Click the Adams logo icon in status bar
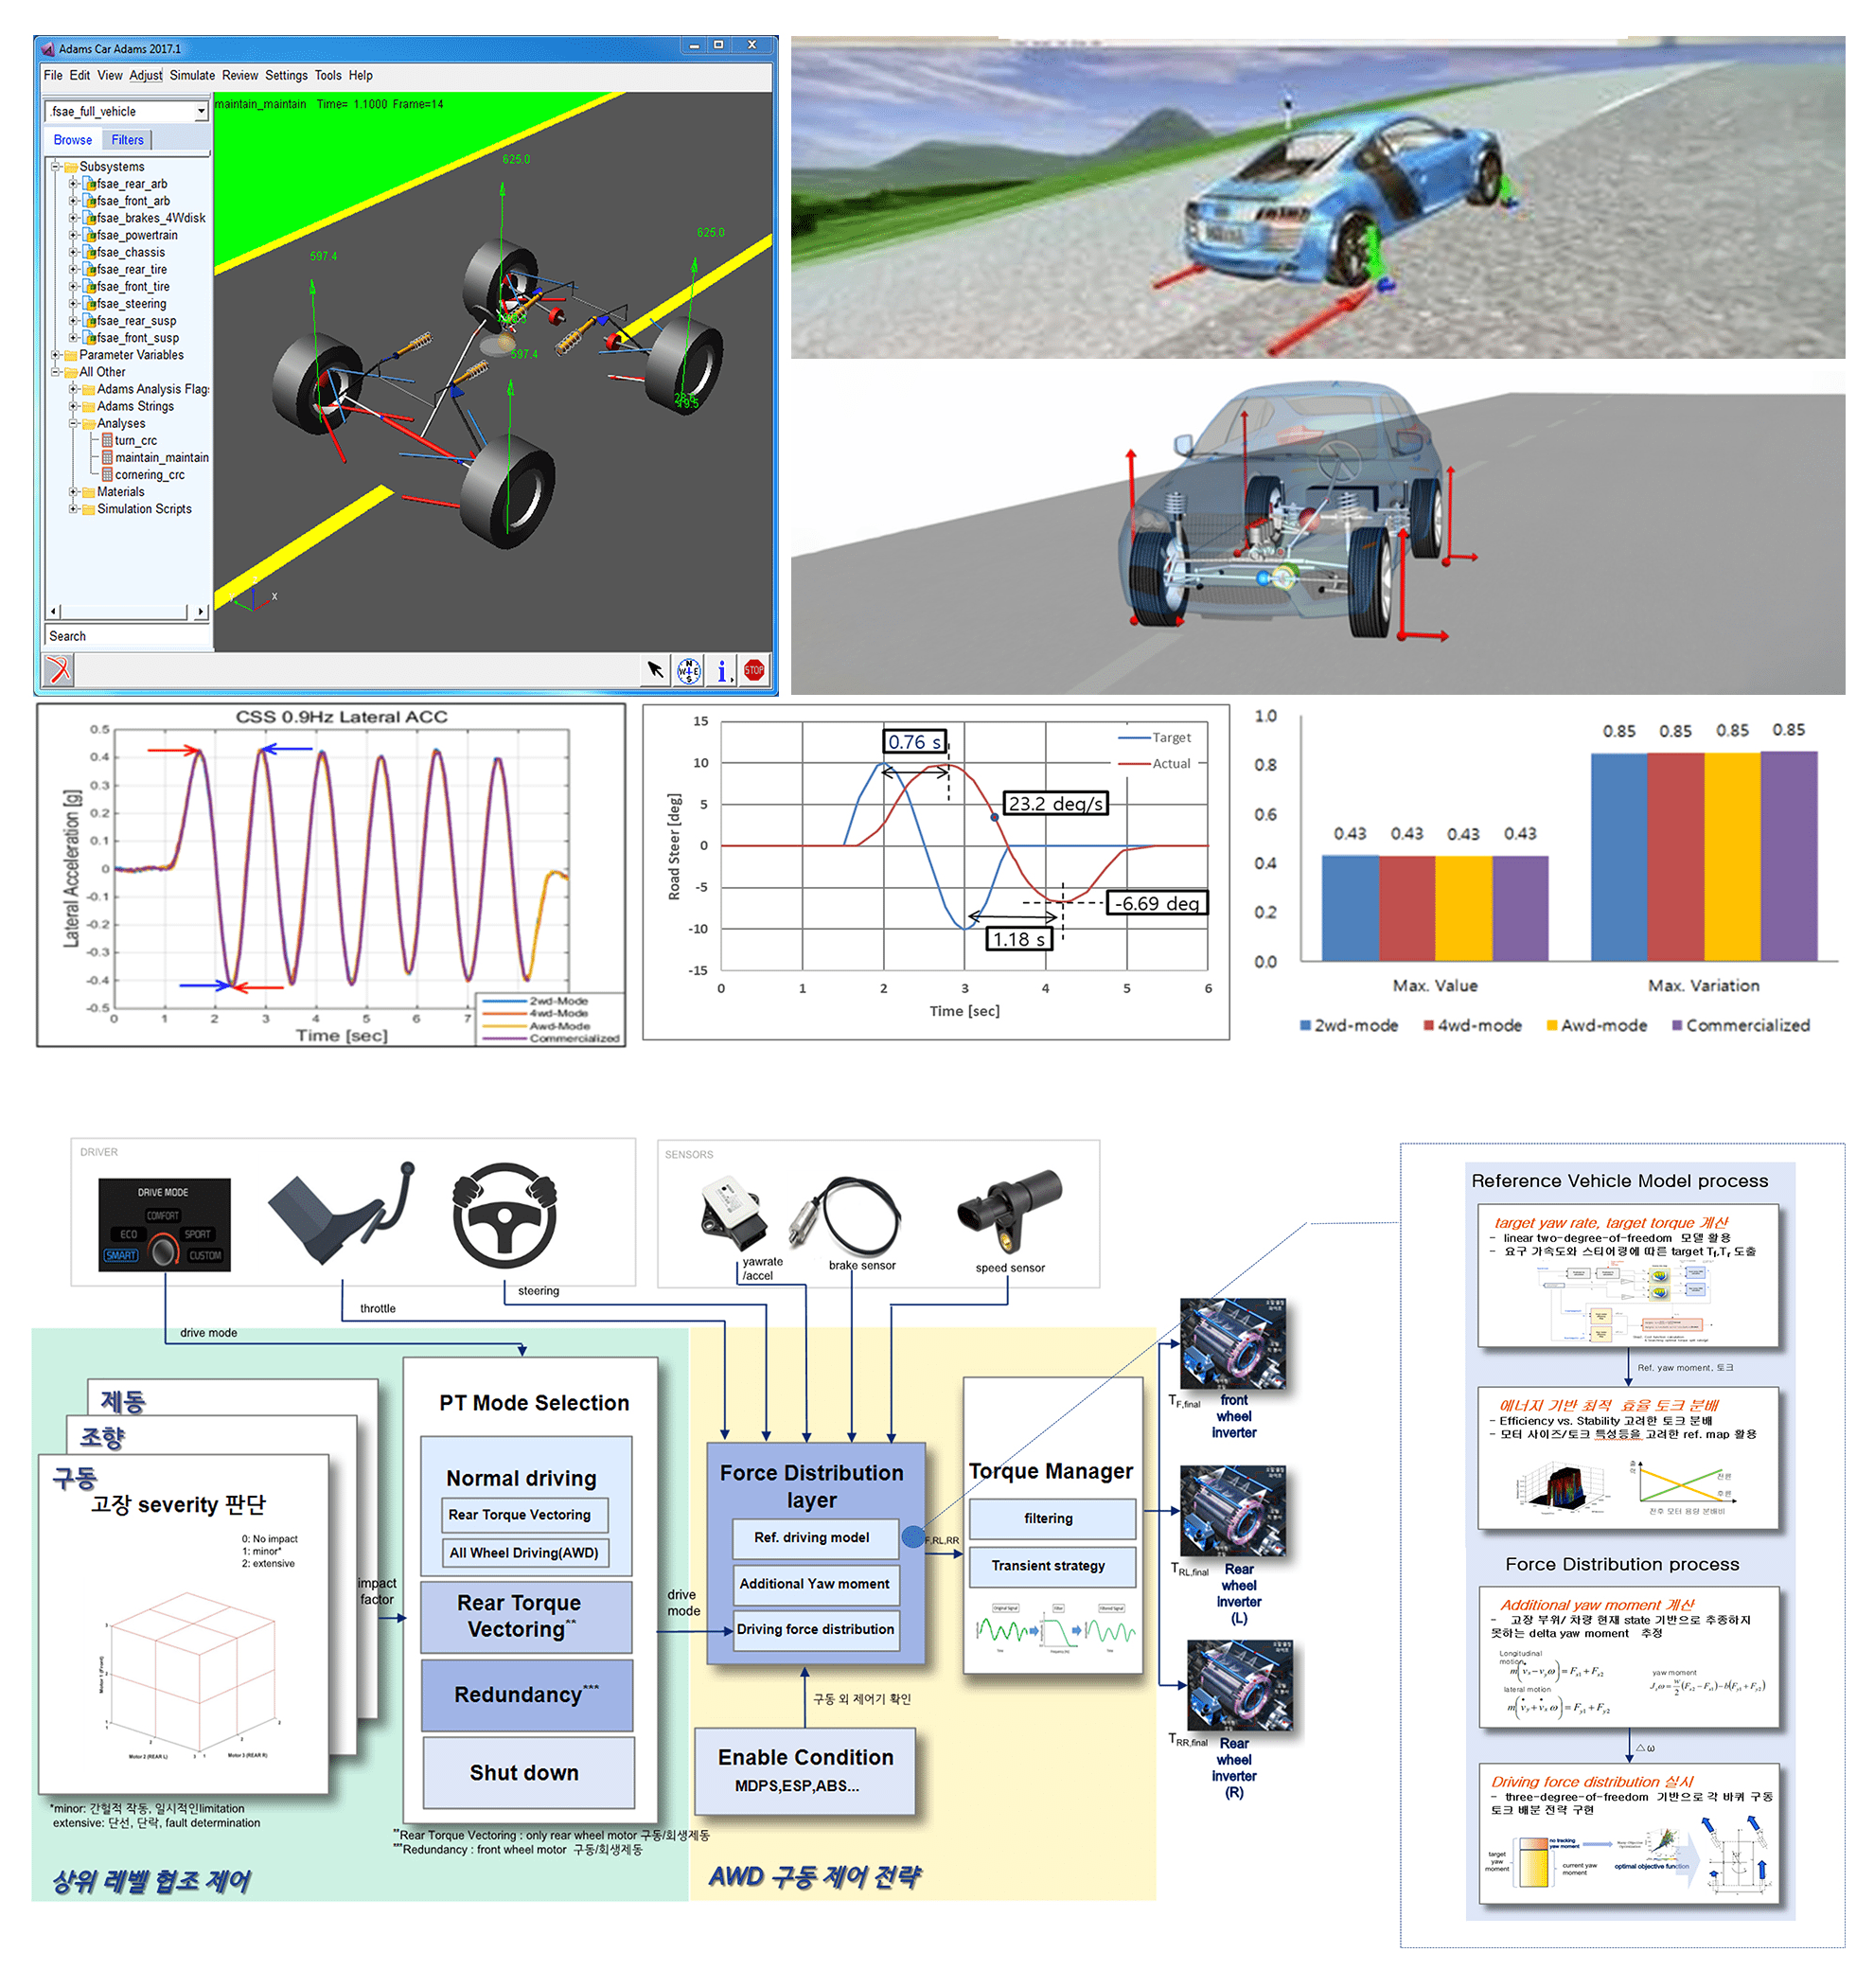 click(x=59, y=669)
